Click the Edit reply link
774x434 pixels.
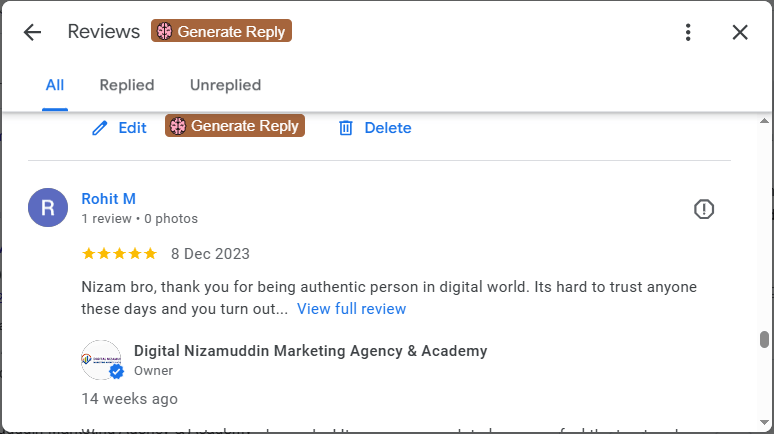132,128
